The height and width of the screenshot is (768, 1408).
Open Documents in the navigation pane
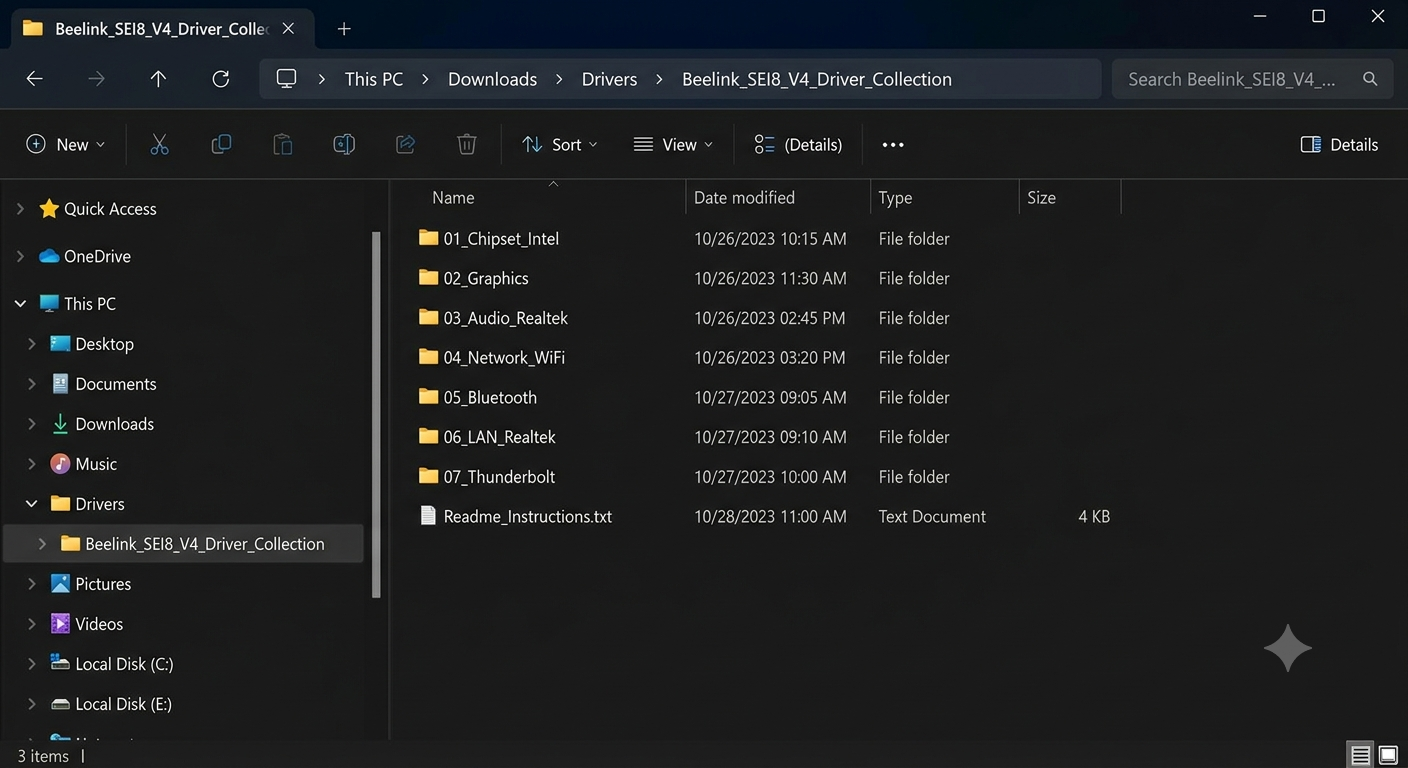(116, 384)
